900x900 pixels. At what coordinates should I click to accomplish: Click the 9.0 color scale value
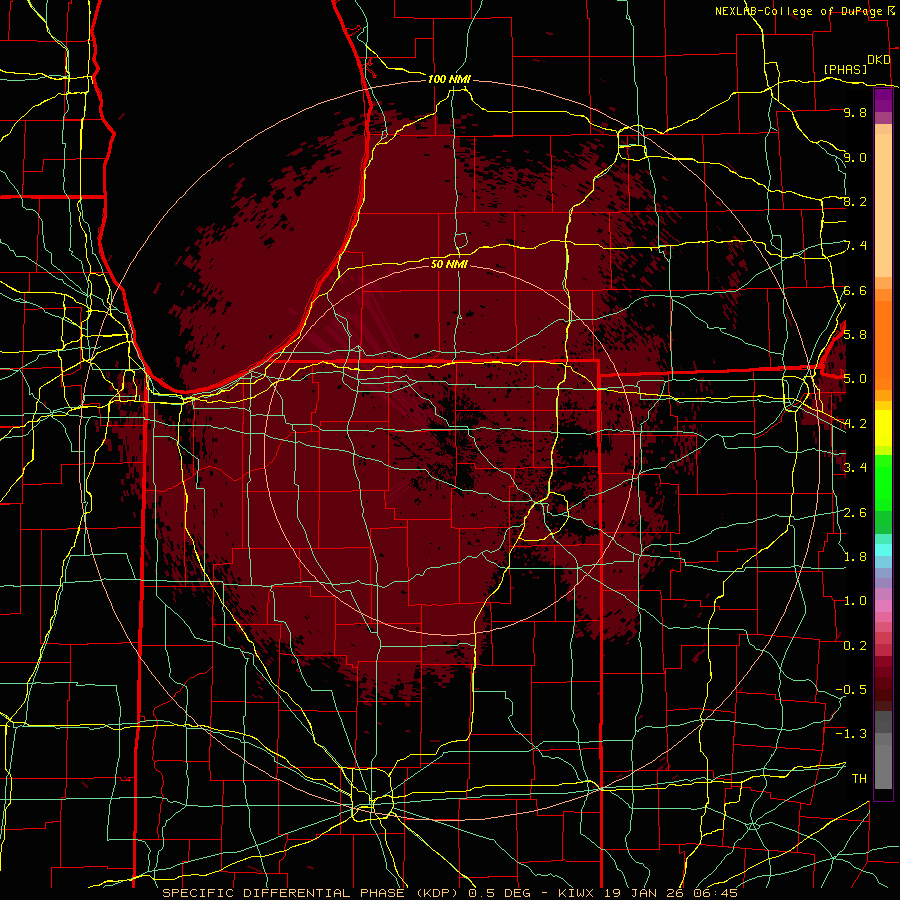pos(855,157)
